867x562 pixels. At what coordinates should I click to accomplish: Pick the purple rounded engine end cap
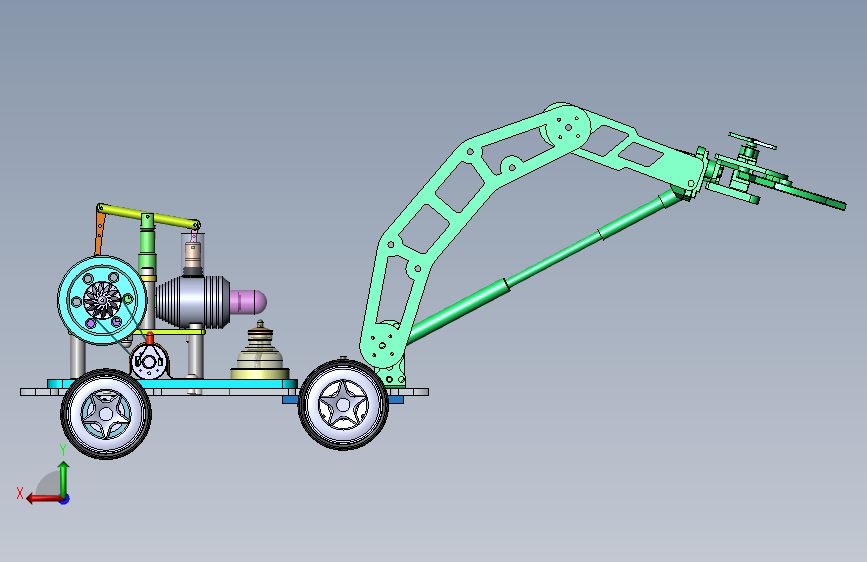(x=248, y=302)
